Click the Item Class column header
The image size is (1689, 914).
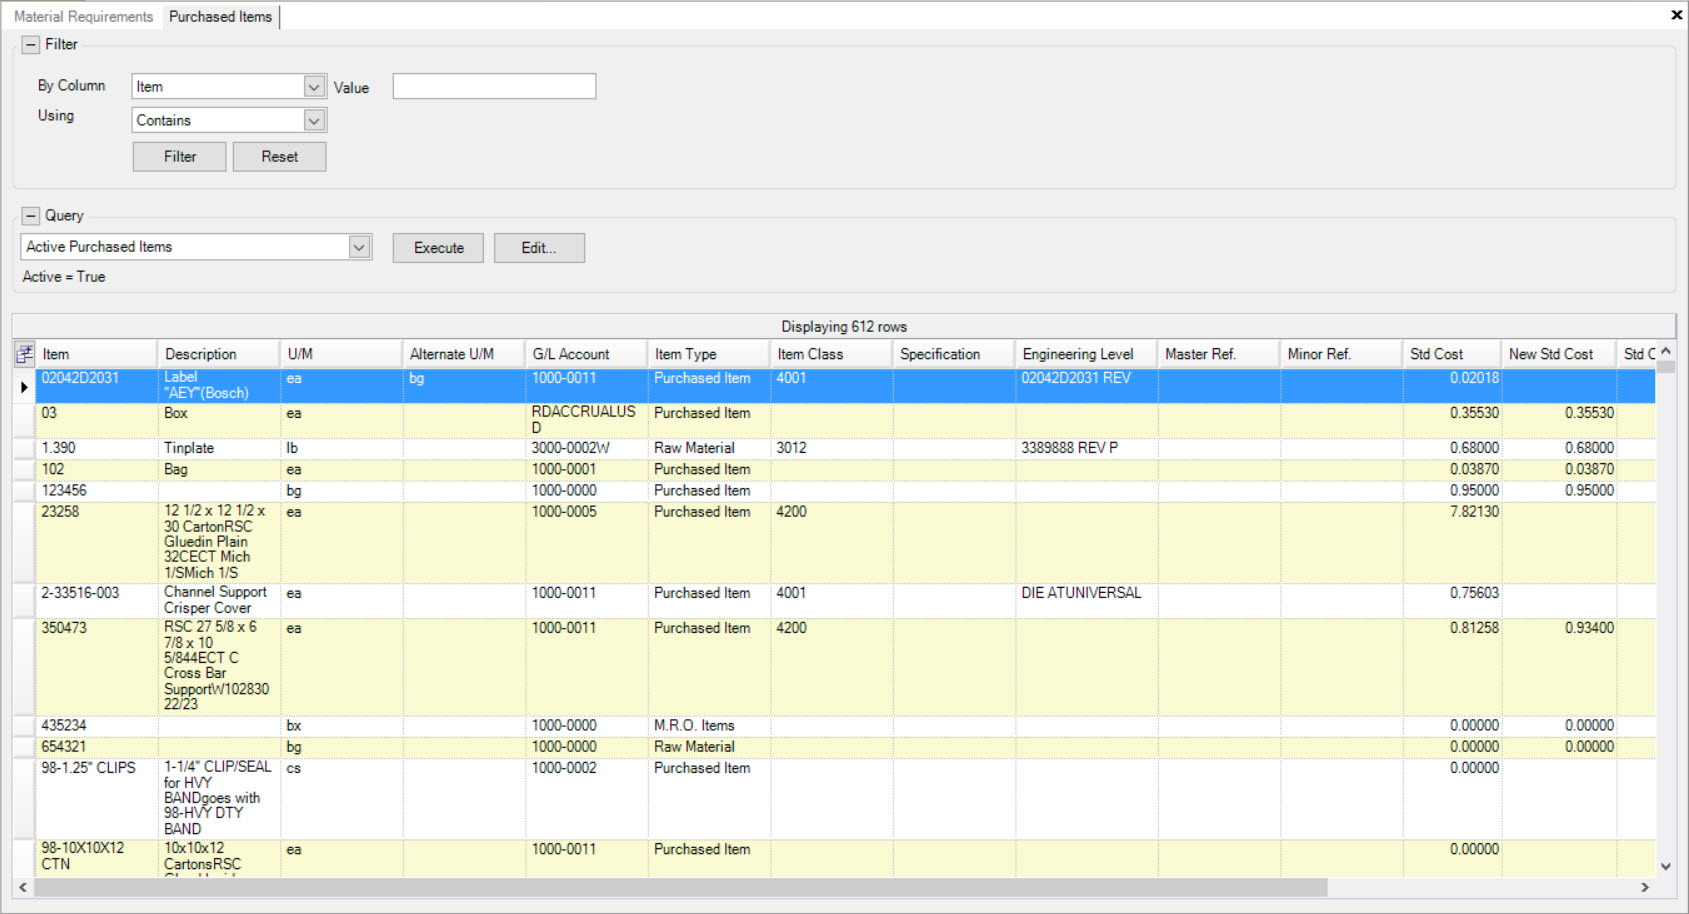831,354
